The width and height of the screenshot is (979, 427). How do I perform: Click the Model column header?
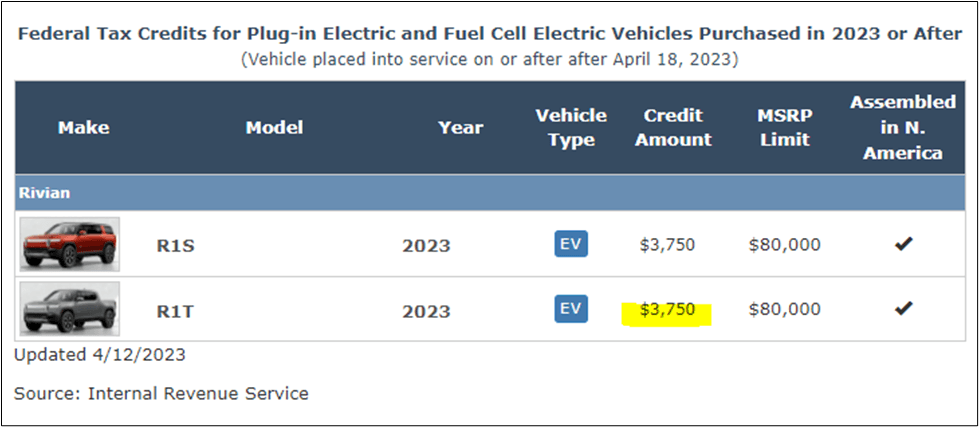click(x=274, y=128)
